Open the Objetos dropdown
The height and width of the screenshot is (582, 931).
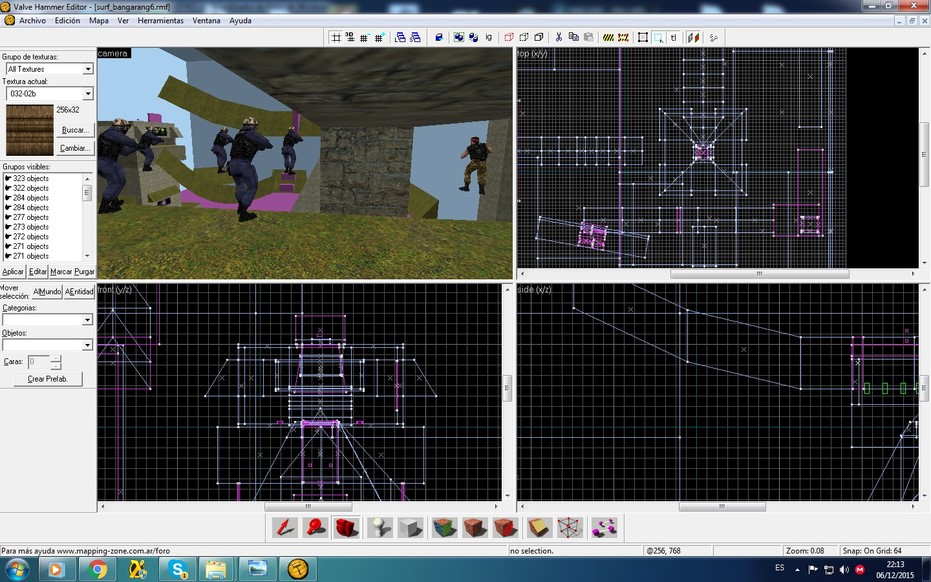[87, 345]
